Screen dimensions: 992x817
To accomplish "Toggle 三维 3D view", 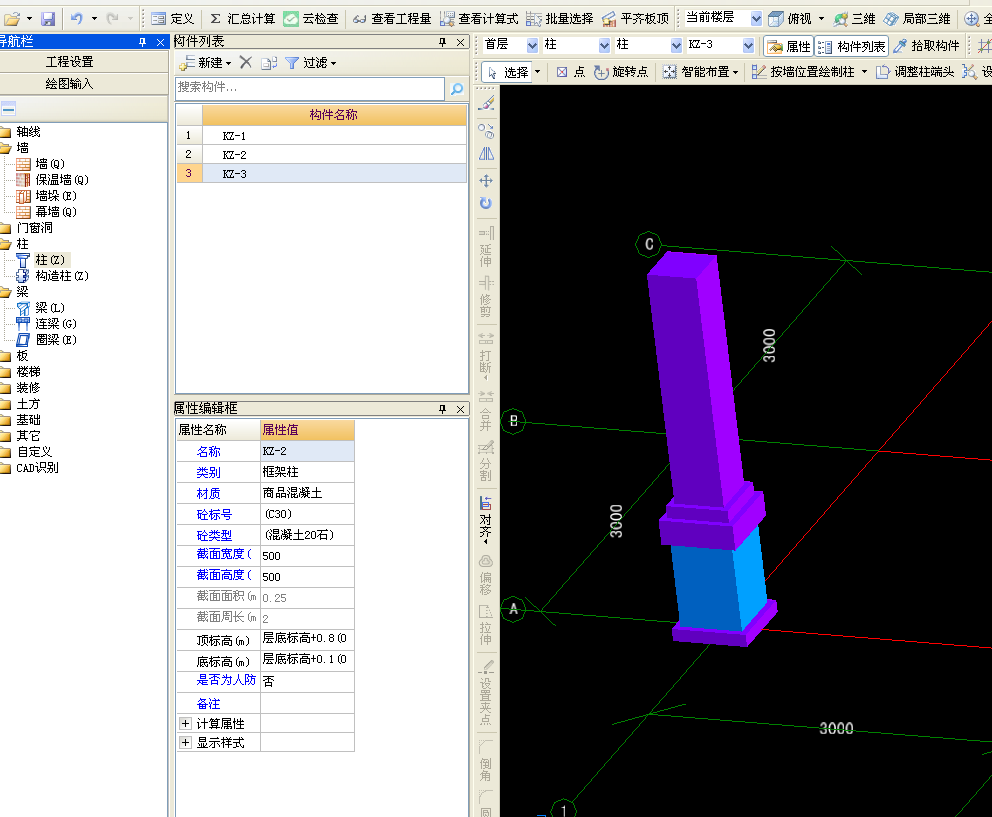I will (x=854, y=19).
